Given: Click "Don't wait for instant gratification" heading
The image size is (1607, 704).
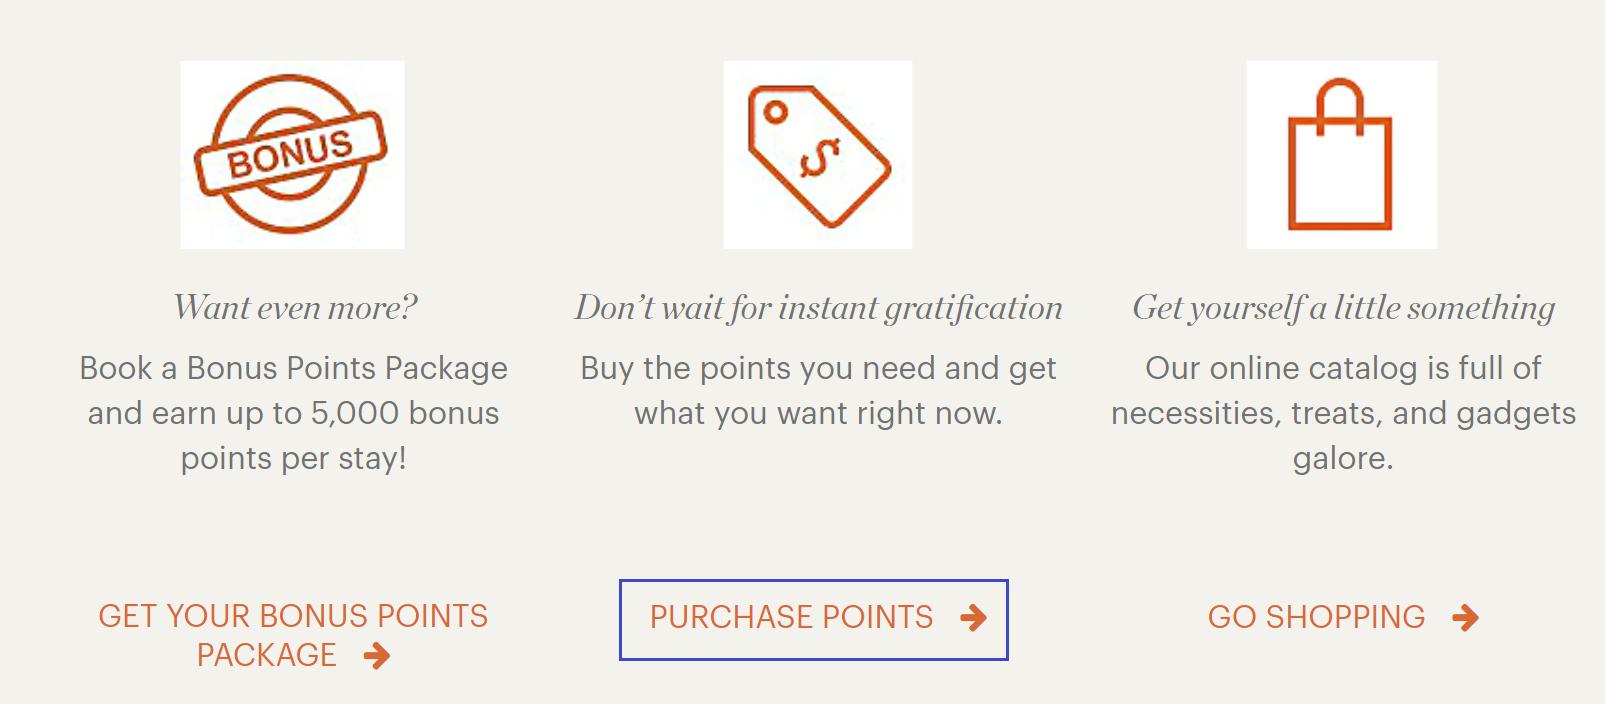Looking at the screenshot, I should pyautogui.click(x=818, y=308).
